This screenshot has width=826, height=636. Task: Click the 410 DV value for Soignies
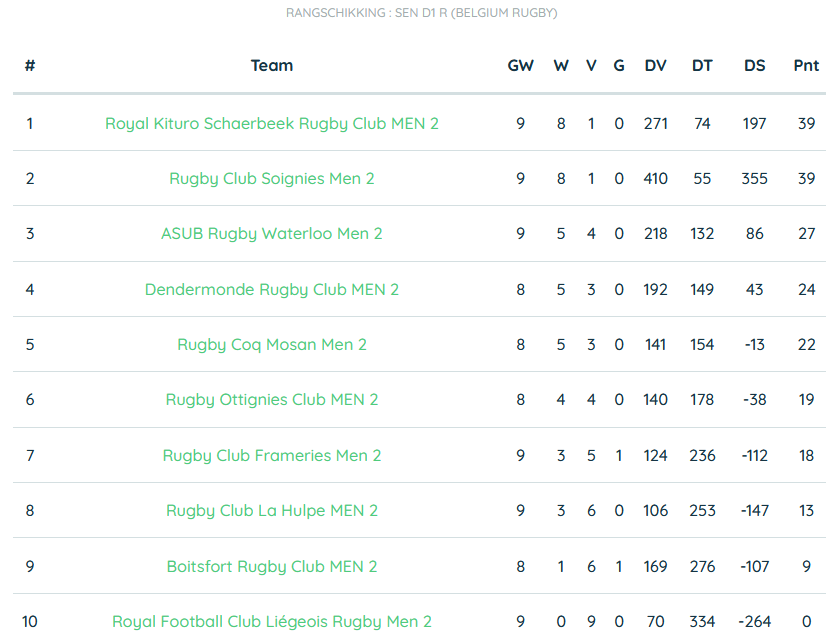[655, 179]
